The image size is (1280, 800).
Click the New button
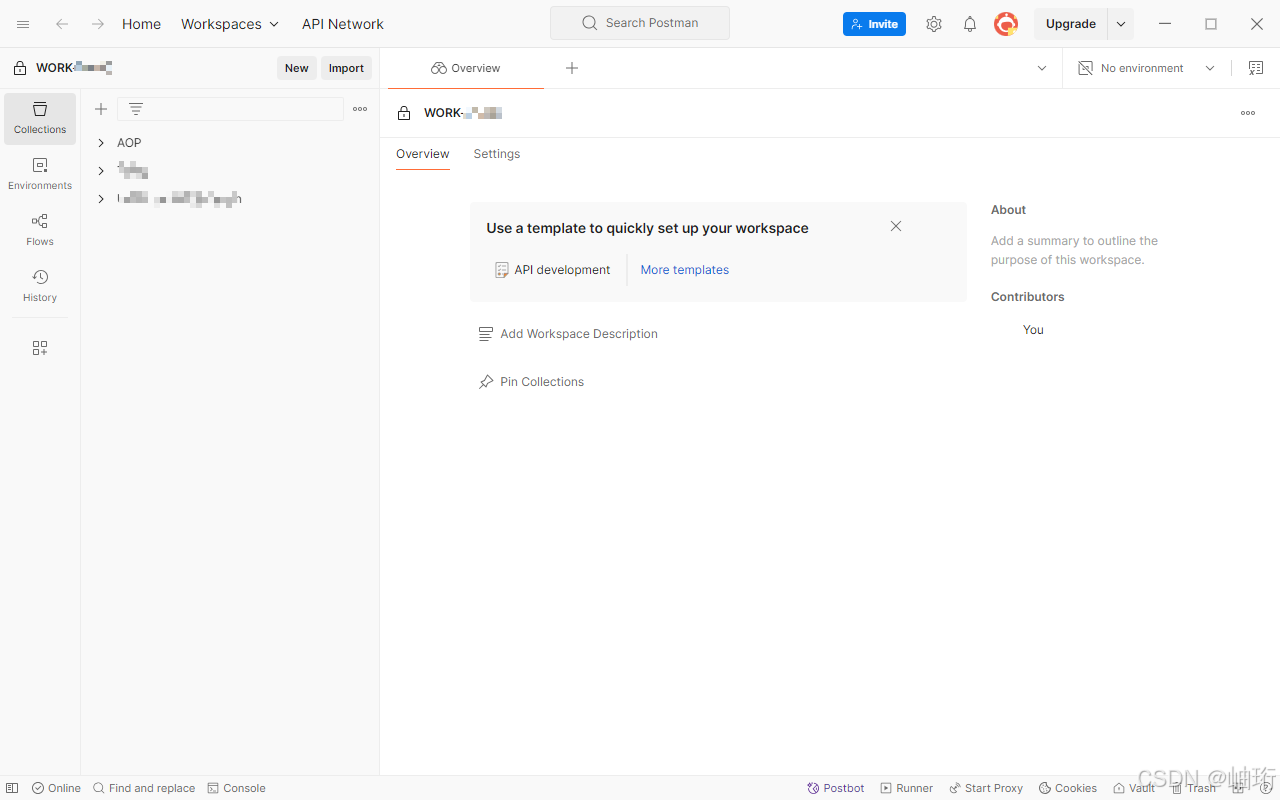tap(297, 68)
